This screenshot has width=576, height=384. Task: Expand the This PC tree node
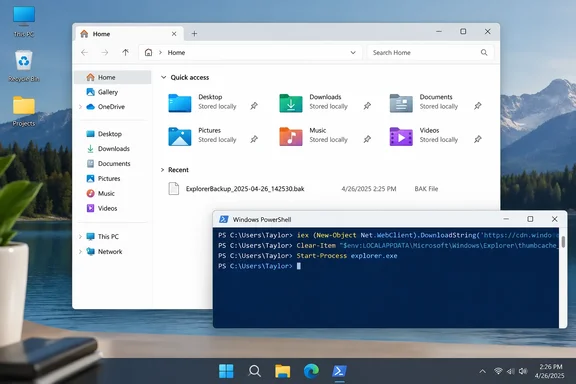80,236
